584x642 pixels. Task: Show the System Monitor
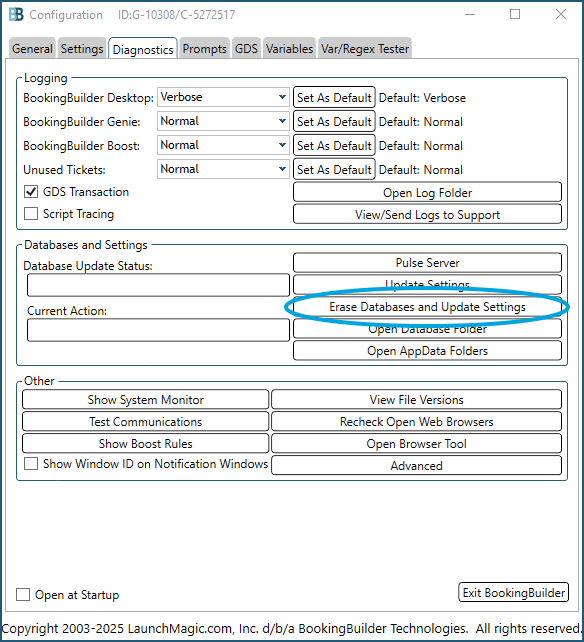click(x=145, y=400)
